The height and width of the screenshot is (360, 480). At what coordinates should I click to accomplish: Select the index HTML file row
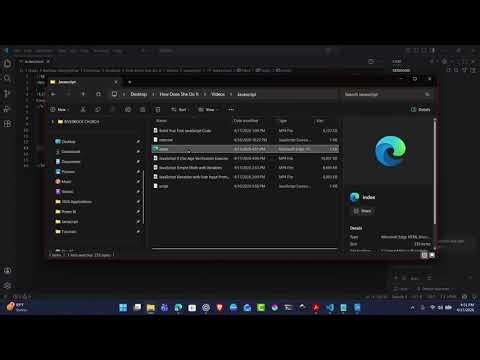pyautogui.click(x=245, y=149)
